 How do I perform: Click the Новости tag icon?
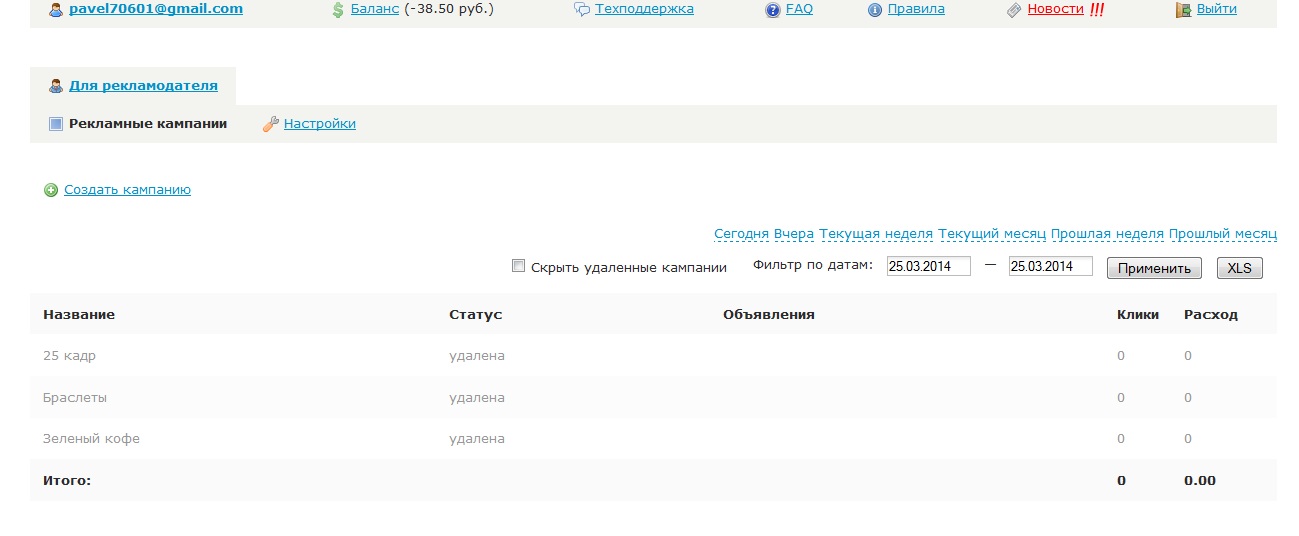tap(1014, 10)
